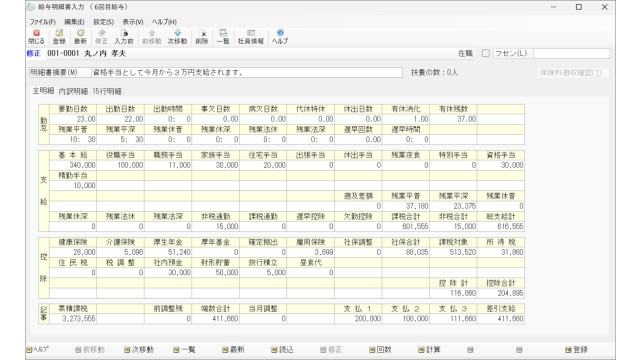The image size is (640, 360).
Task: Select the 厚生年金 value 51,240
Action: coord(168,252)
